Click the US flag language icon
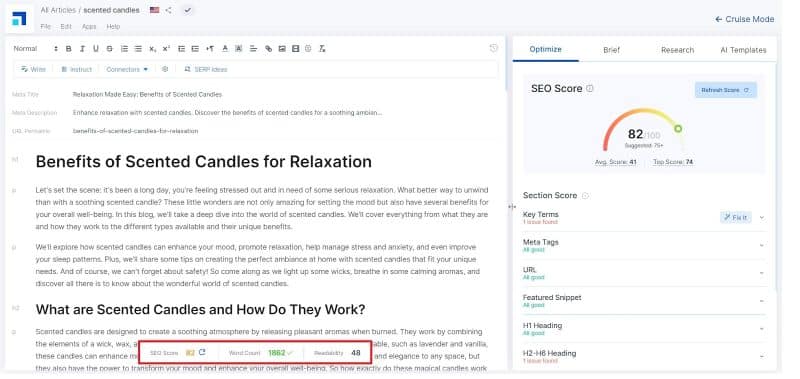 tap(155, 10)
